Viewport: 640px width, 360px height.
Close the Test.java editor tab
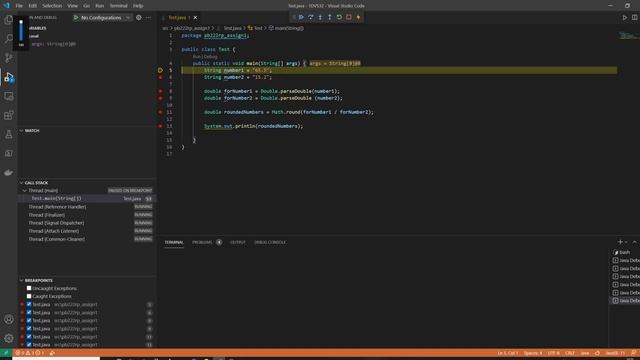click(195, 18)
